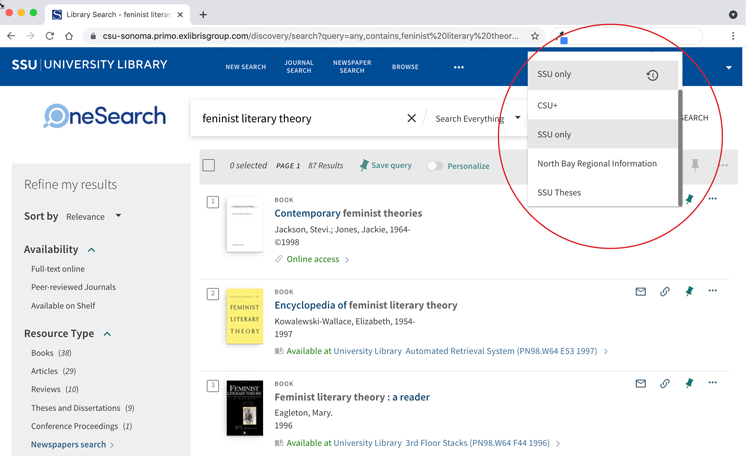
Task: Open Contemporary feminist theories title link
Action: tap(348, 213)
